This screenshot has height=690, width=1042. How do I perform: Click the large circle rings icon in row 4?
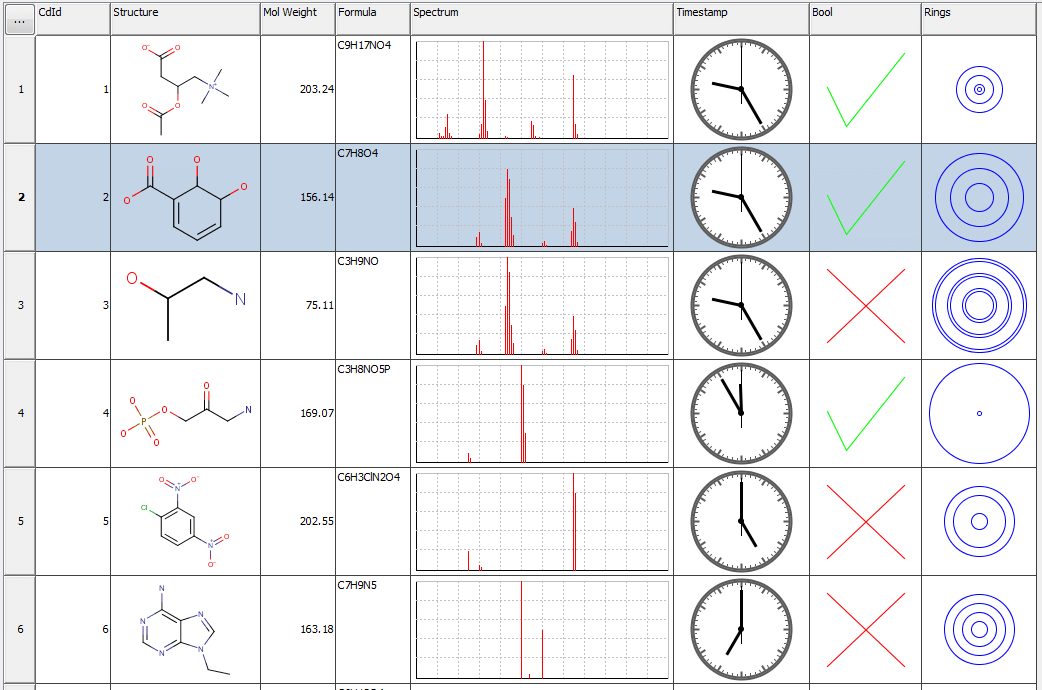tap(979, 414)
